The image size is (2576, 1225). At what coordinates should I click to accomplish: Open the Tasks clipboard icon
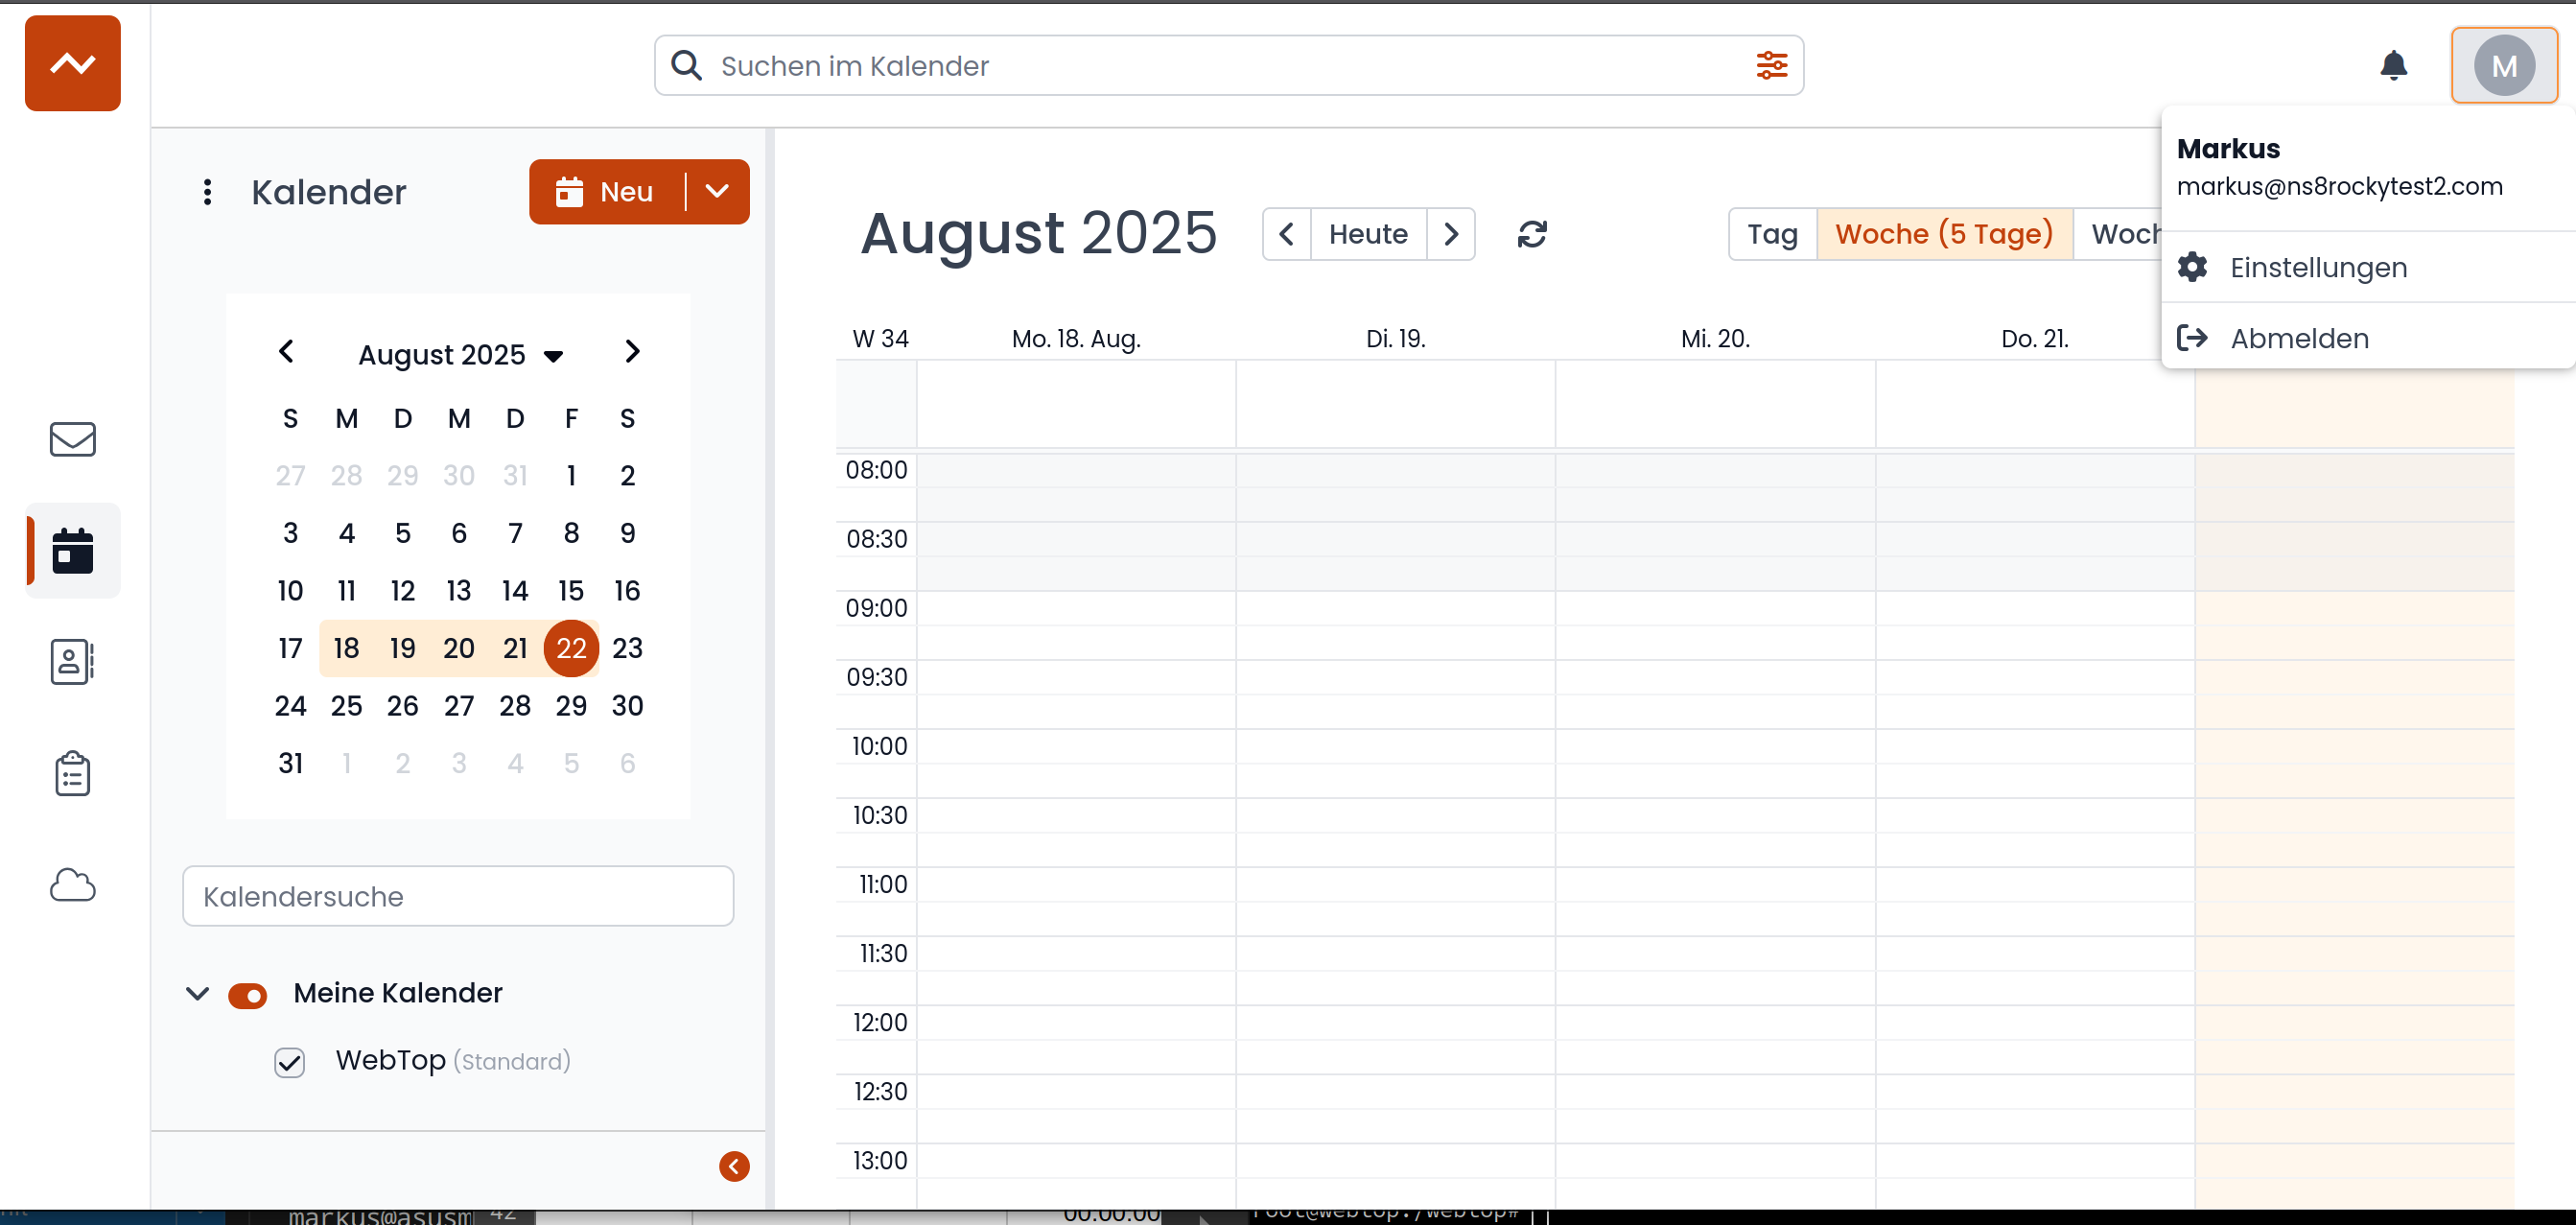[72, 774]
